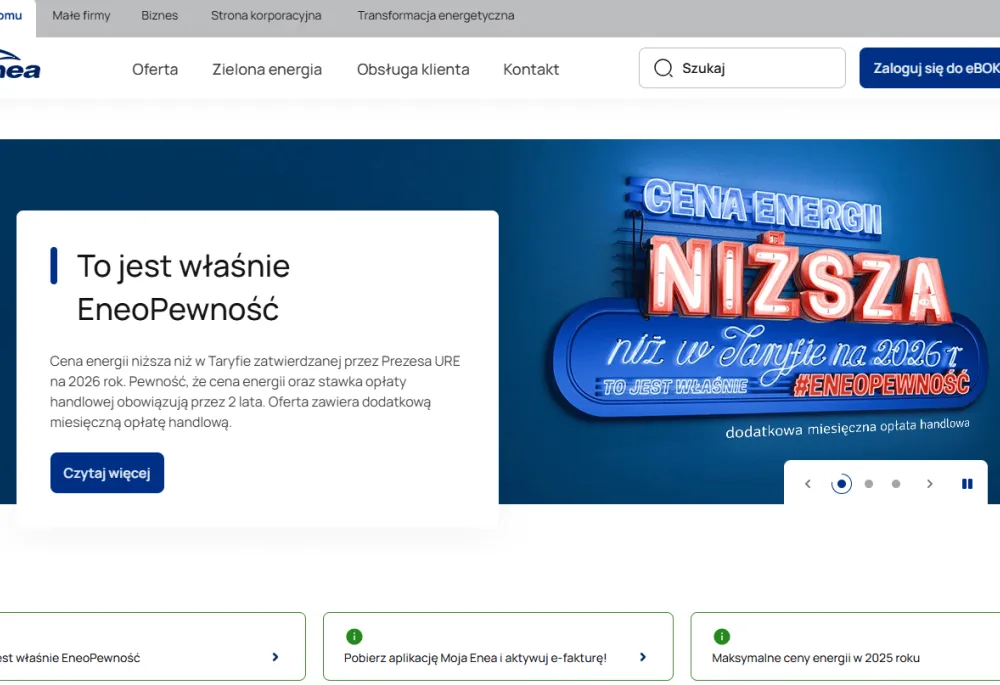Click the magnifying glass search icon

coord(662,68)
